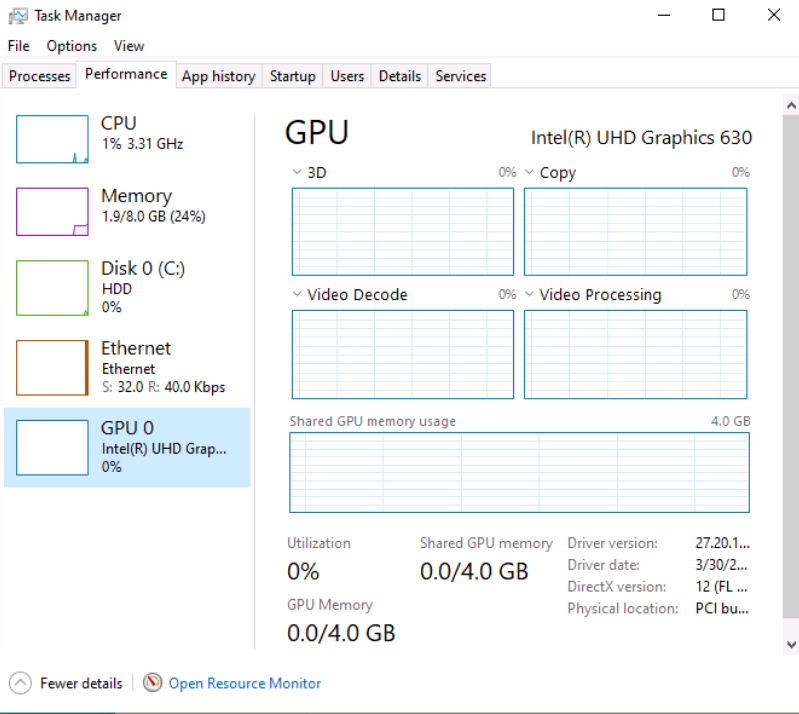Click the Shared GPU memory "0.0/4.0 GB" value
This screenshot has width=799, height=714.
click(474, 571)
